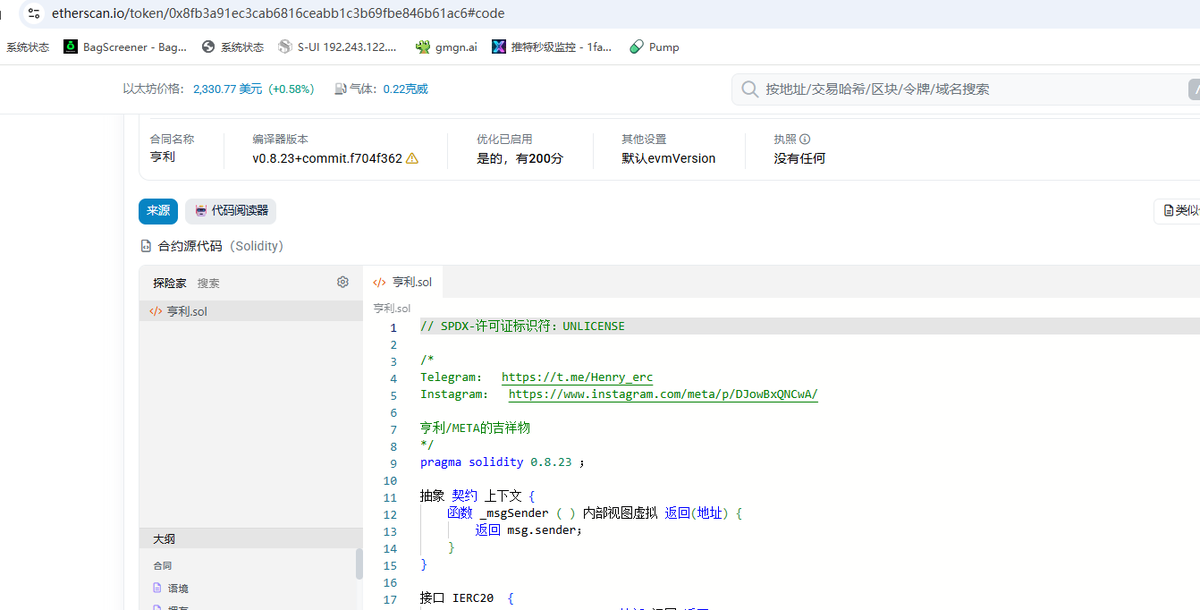
Task: Click compiler version v0.8.23+commit.f704f362 text
Action: click(327, 158)
